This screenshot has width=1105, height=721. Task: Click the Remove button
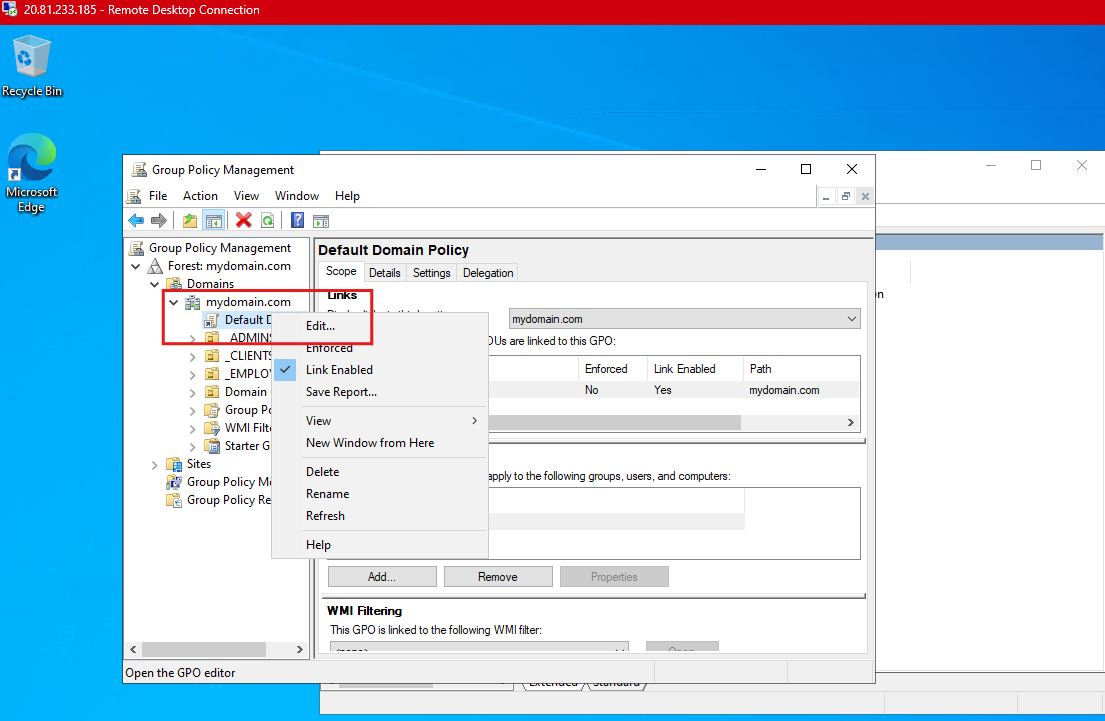(498, 577)
